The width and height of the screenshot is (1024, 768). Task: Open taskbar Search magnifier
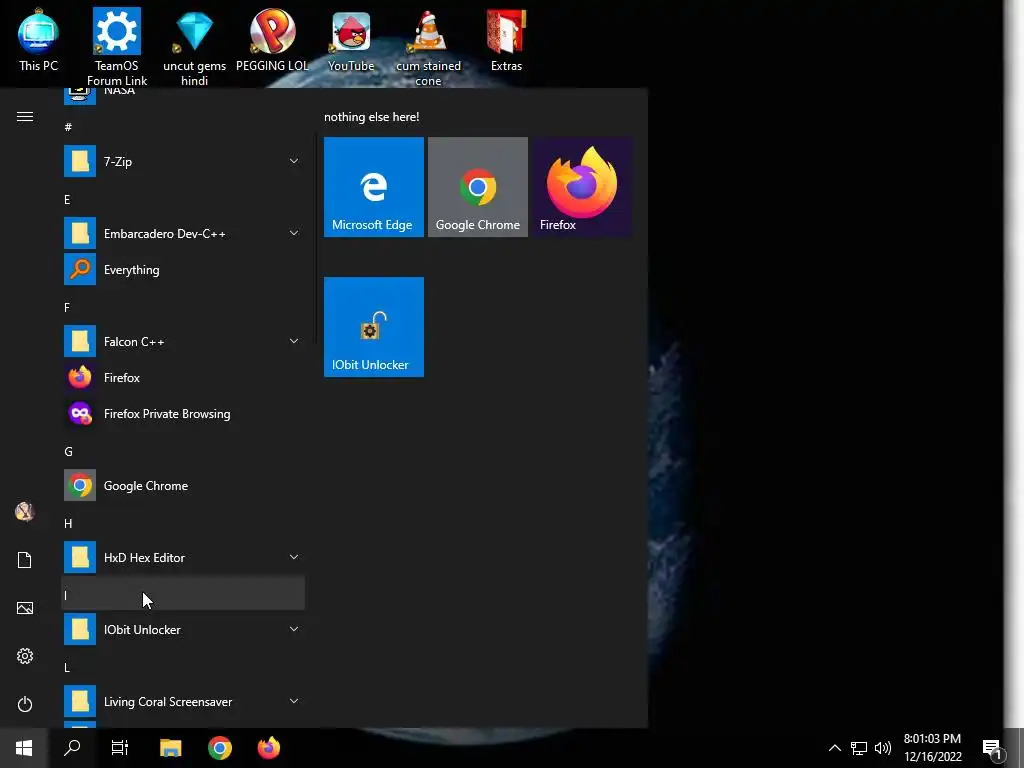(72, 748)
